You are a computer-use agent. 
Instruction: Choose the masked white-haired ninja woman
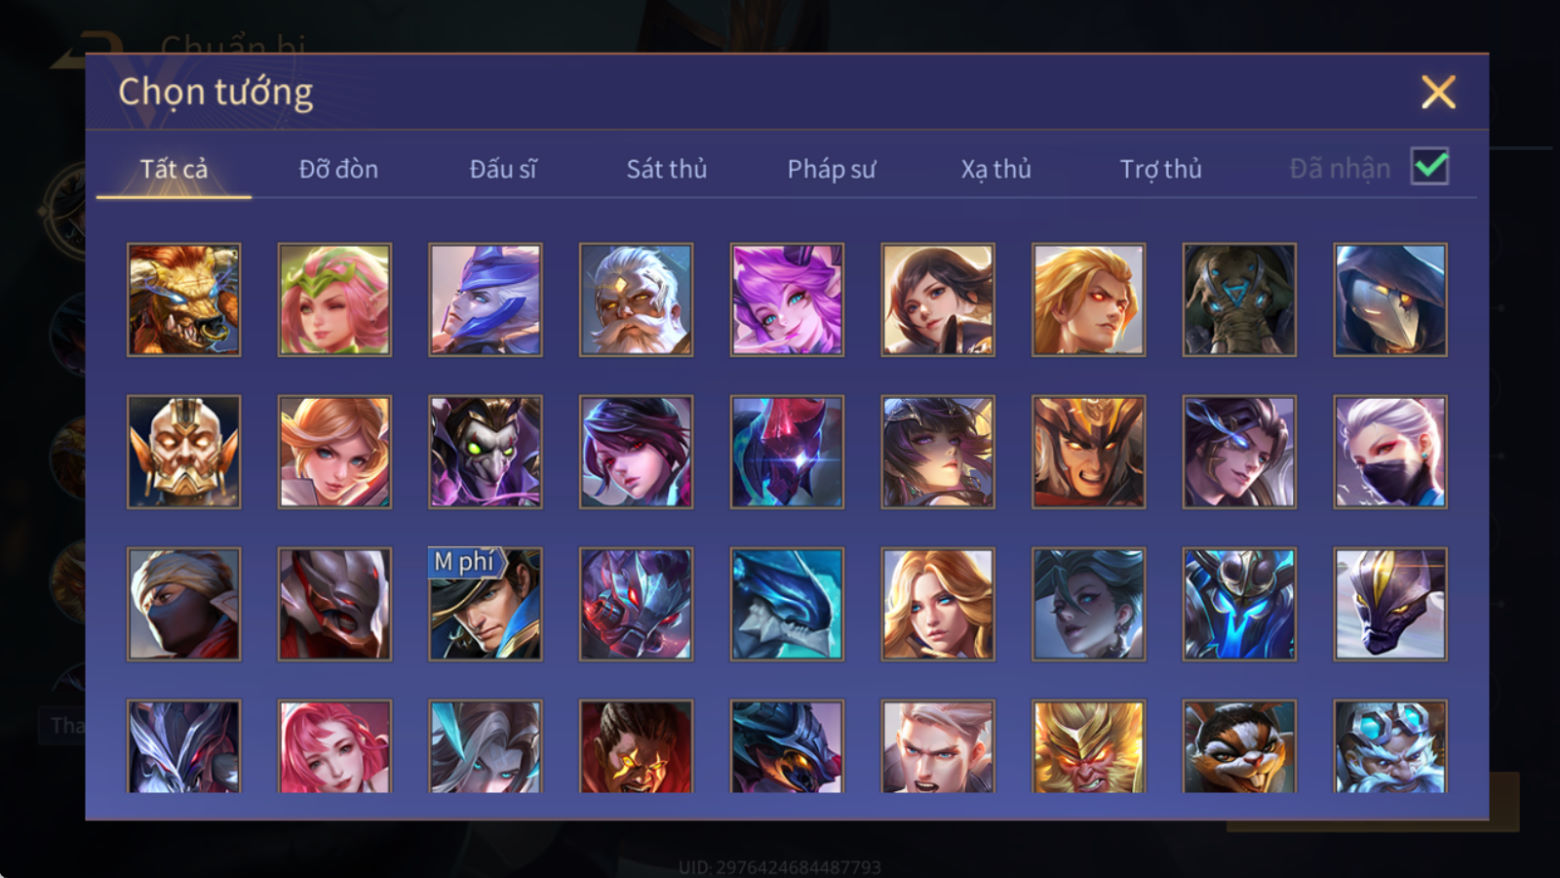(x=1390, y=452)
